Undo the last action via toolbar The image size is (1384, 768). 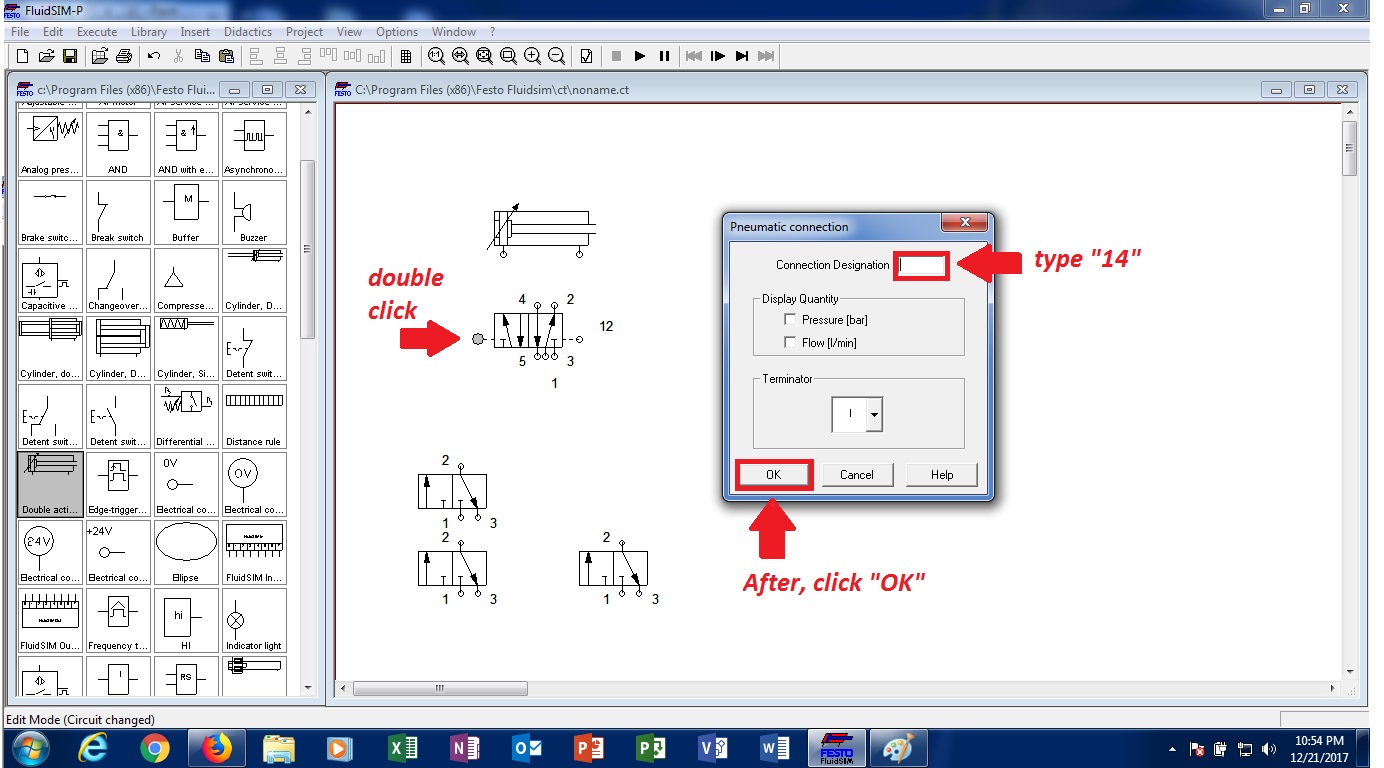154,56
